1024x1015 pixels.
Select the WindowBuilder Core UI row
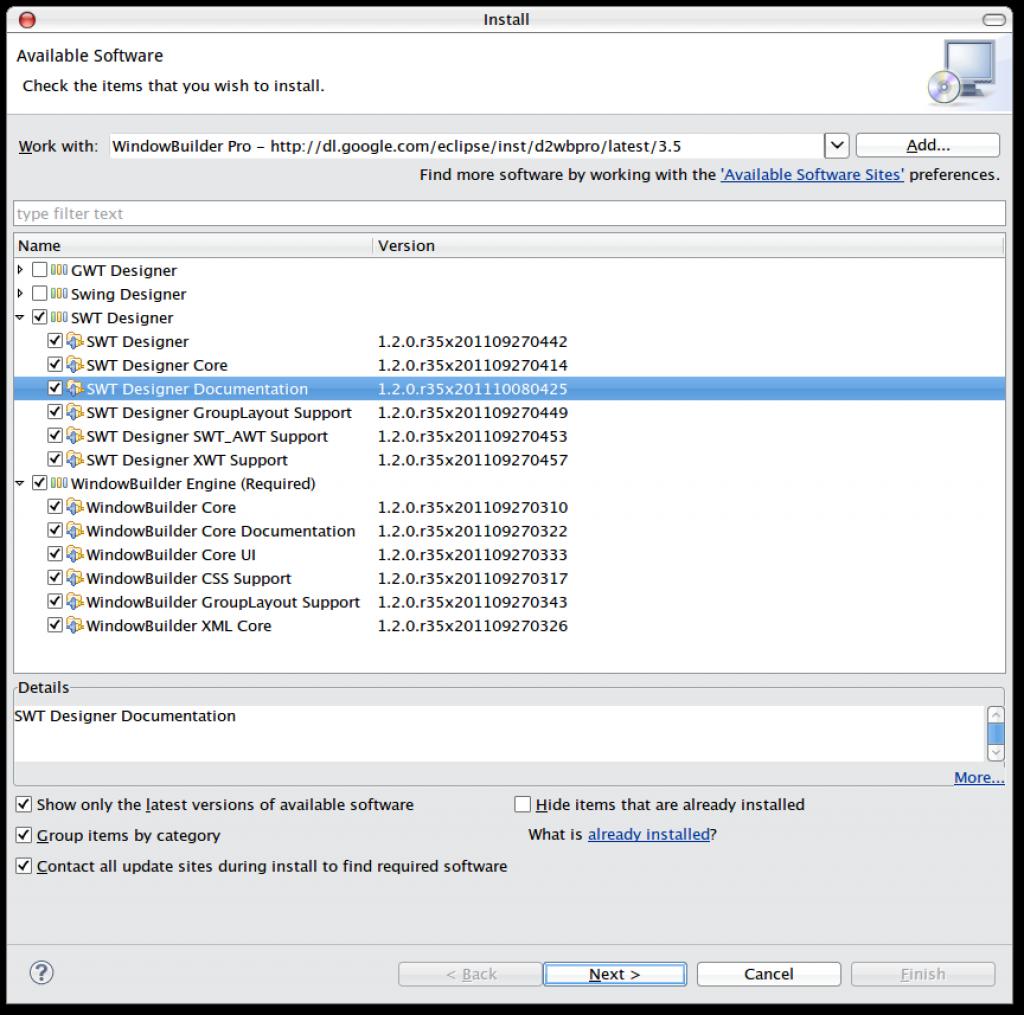[509, 555]
